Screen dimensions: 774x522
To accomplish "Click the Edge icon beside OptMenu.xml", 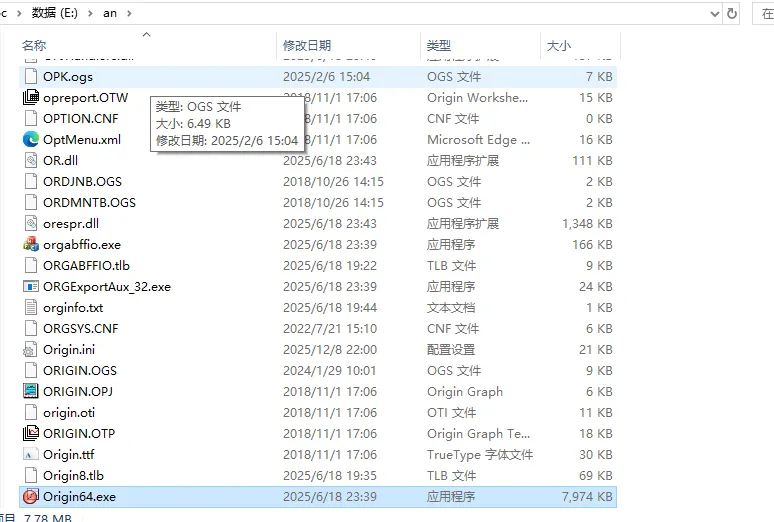I will [x=31, y=139].
